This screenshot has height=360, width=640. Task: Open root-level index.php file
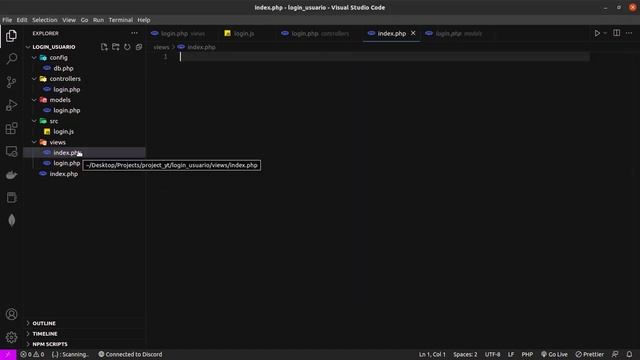pyautogui.click(x=63, y=174)
